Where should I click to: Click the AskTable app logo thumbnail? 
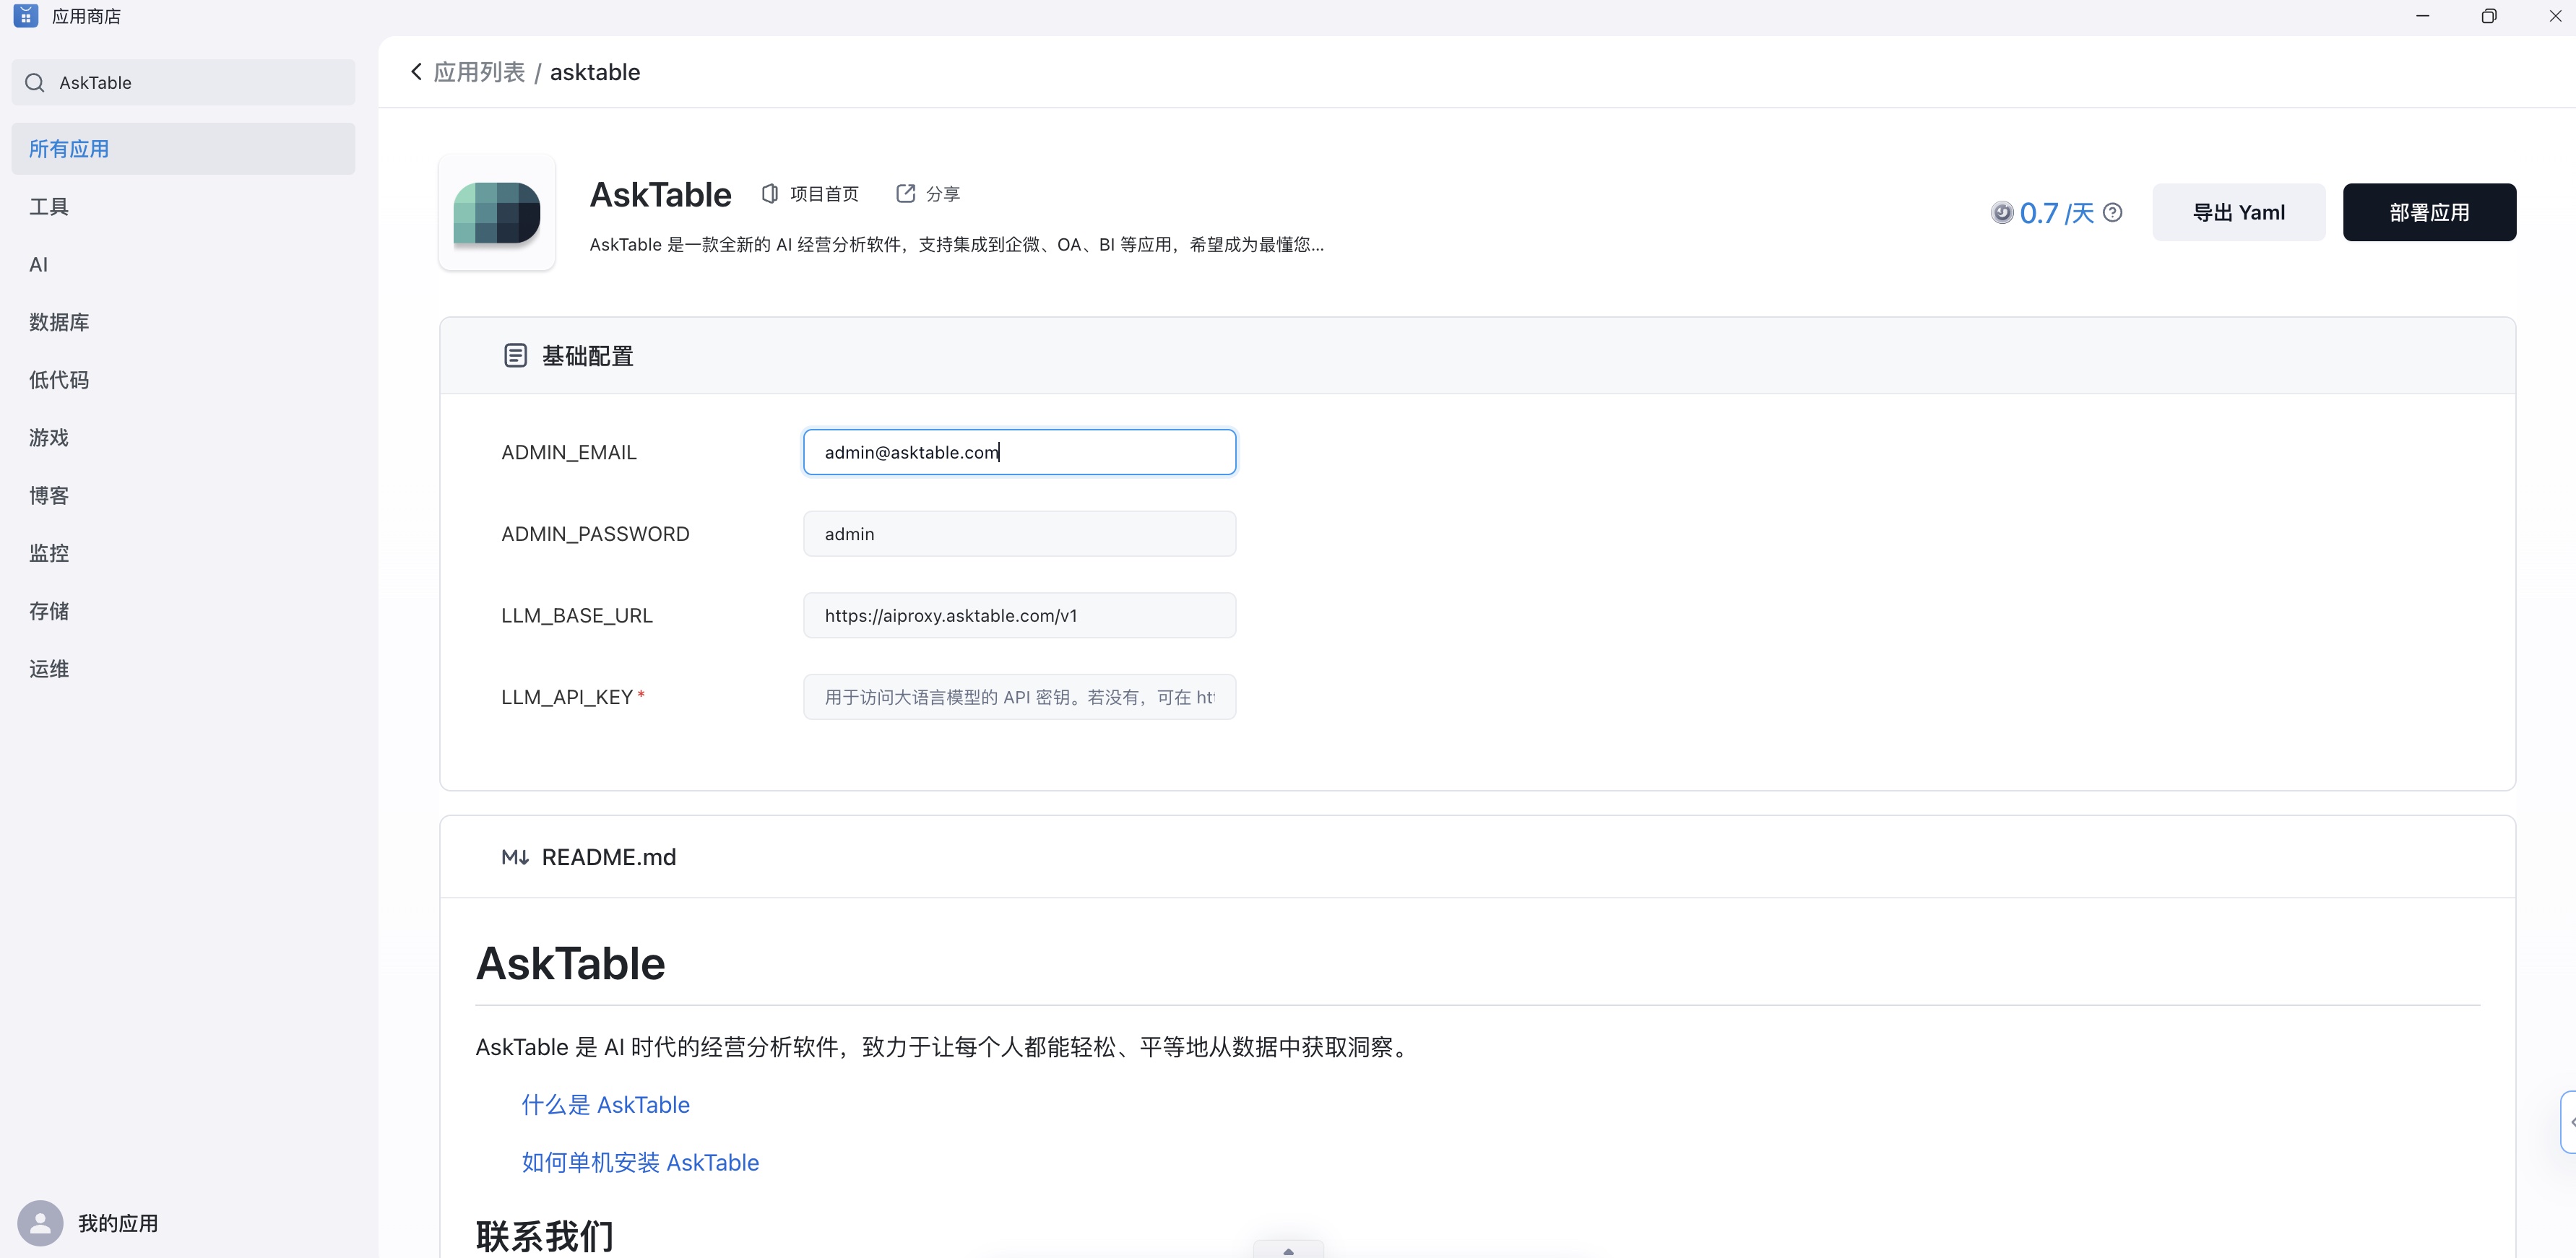(x=497, y=212)
